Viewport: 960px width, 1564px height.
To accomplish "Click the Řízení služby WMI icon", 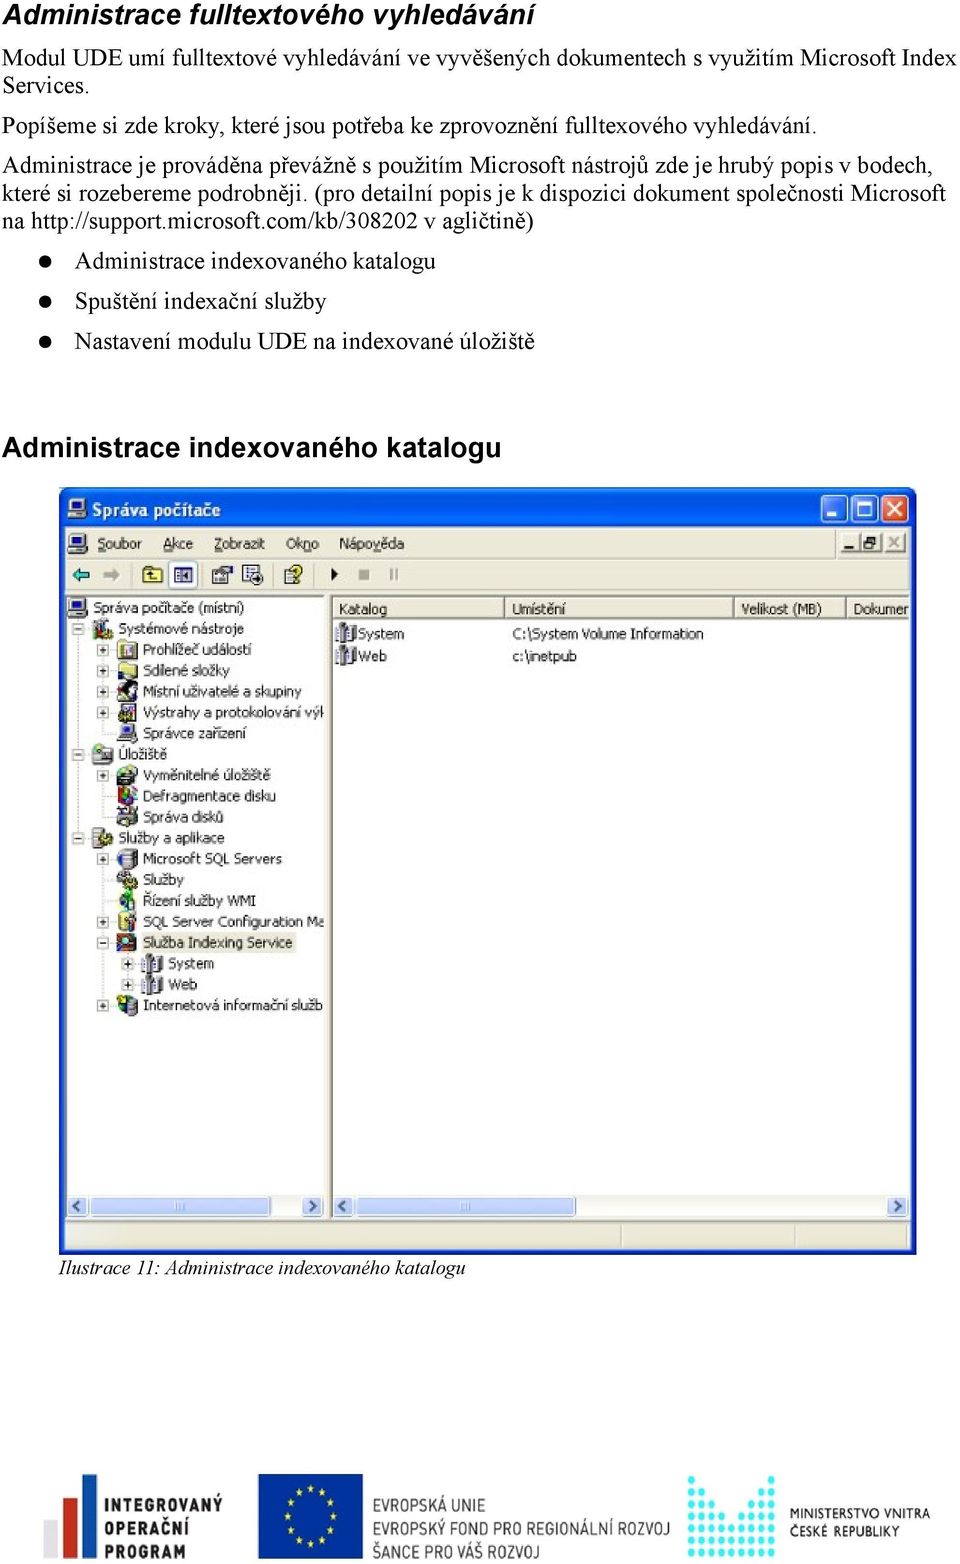I will tap(128, 901).
